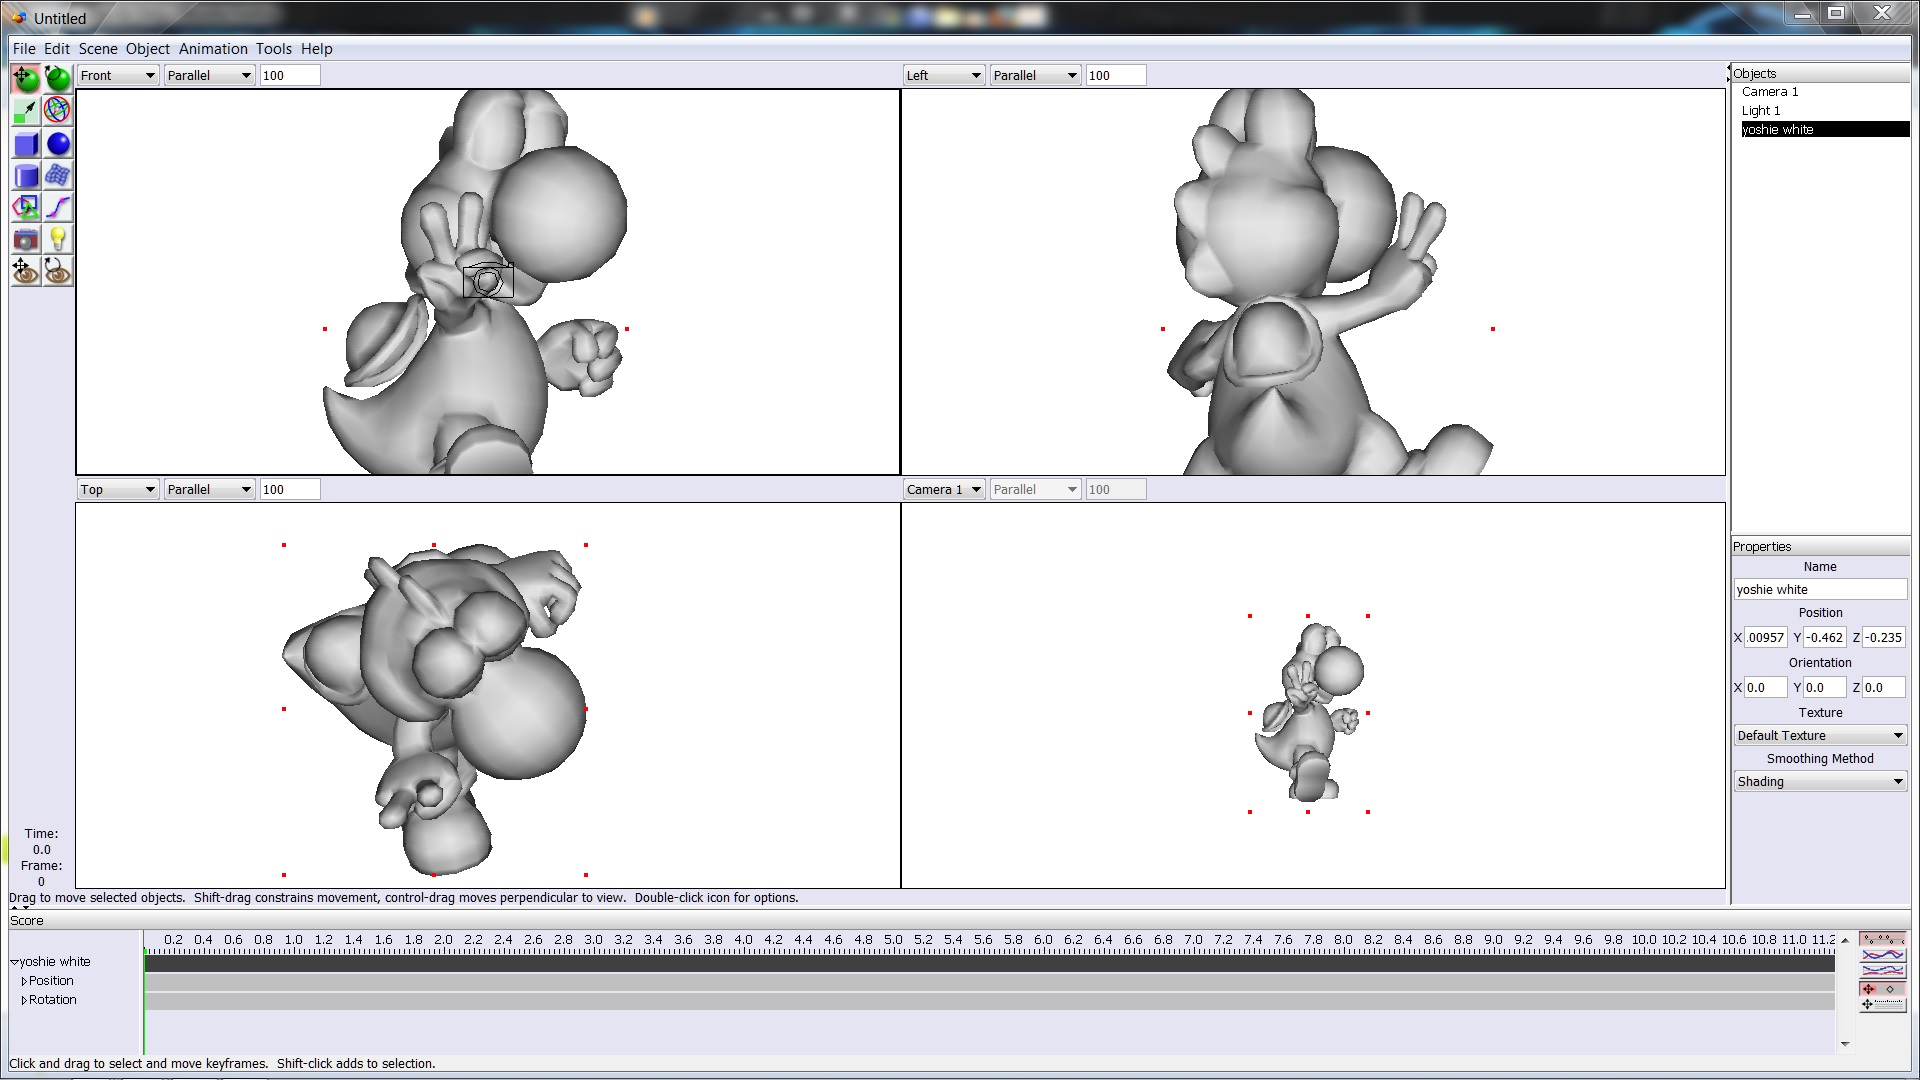Click the Front view zoom field
Viewport: 1920px width, 1080px height.
point(290,76)
